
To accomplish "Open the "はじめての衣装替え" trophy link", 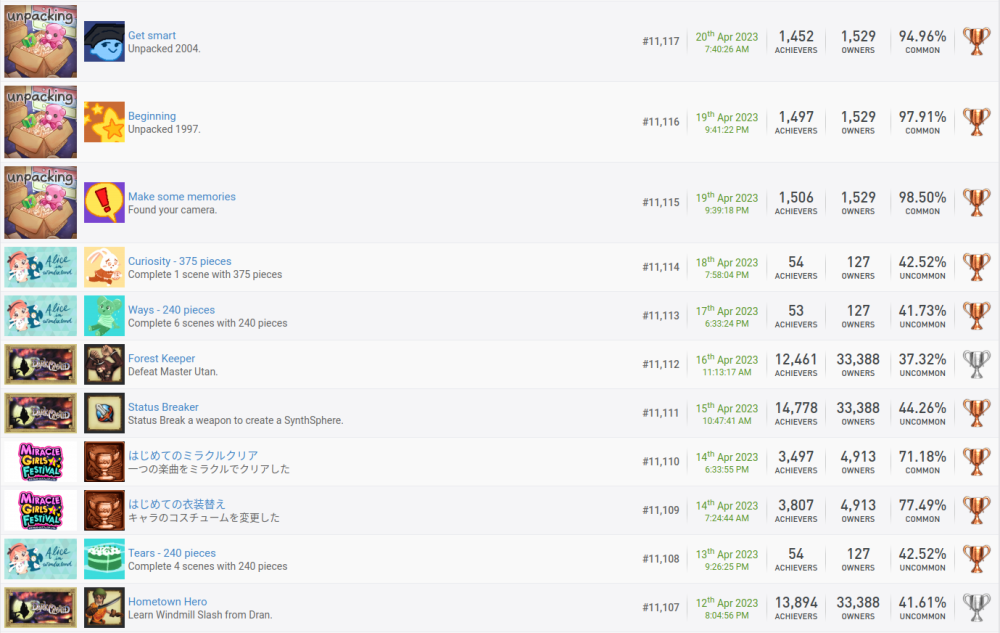I will click(177, 504).
